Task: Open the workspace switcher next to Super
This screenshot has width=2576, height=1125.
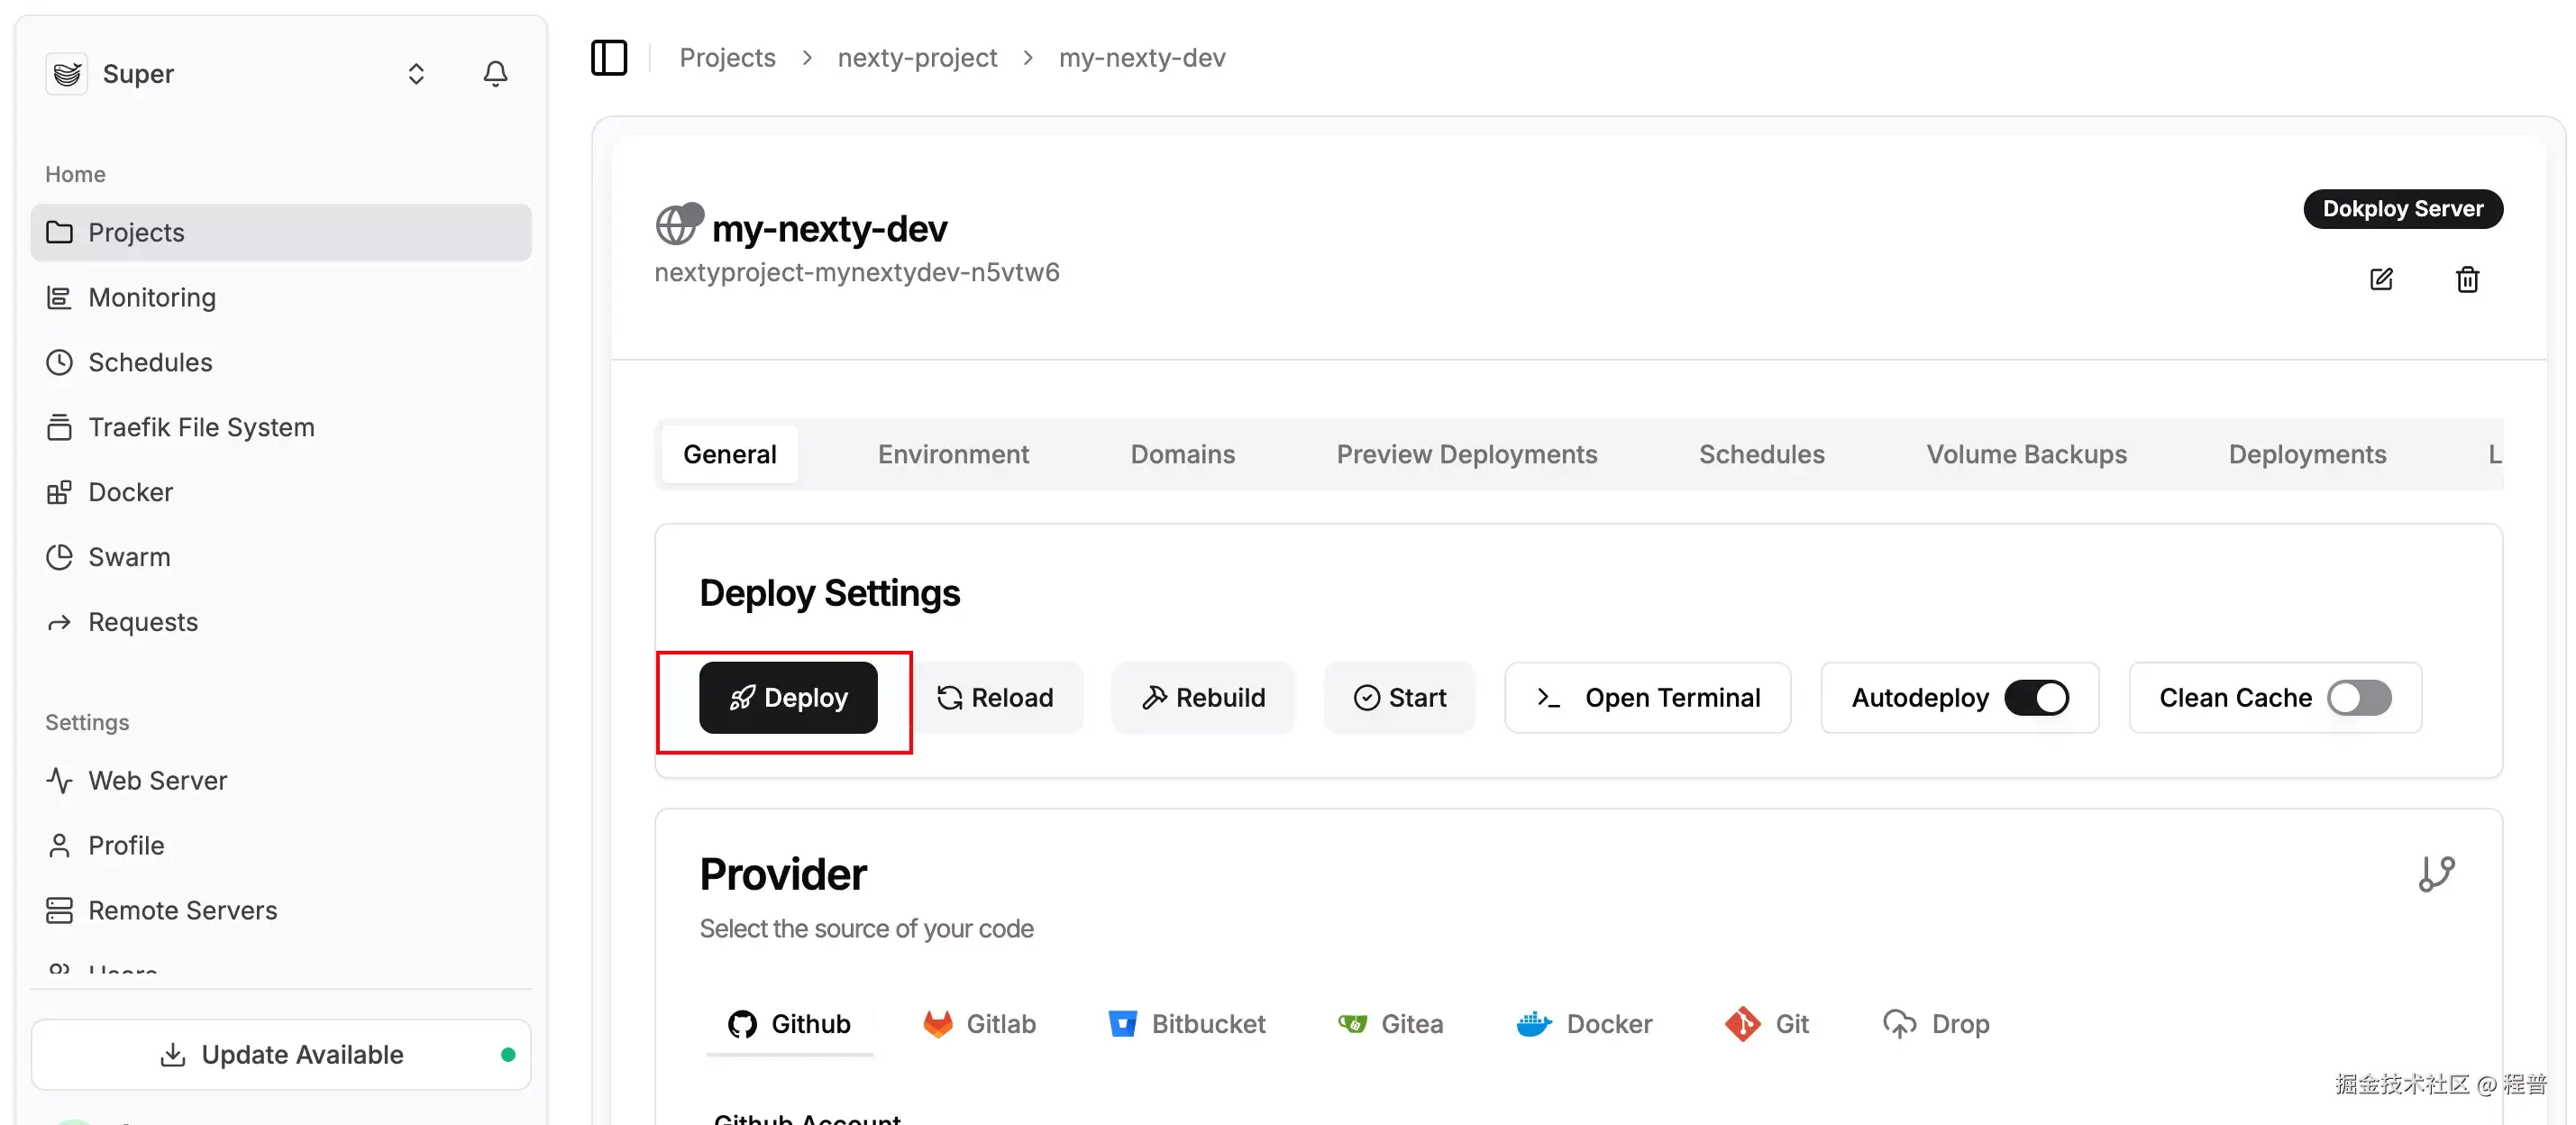Action: coord(416,73)
